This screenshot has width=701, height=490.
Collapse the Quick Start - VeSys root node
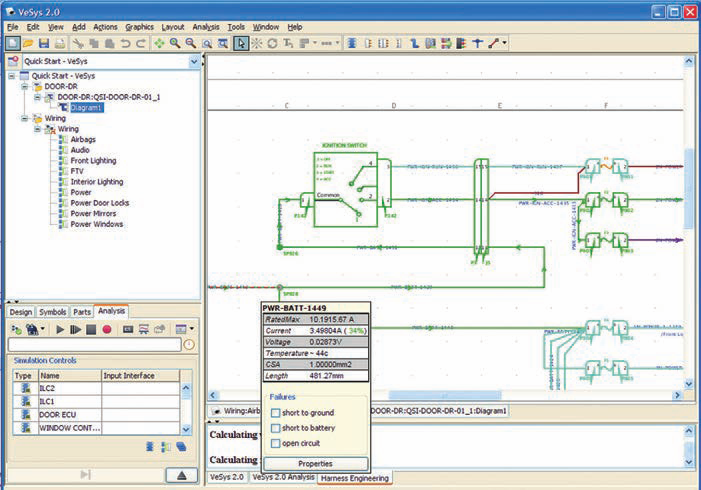click(x=12, y=76)
